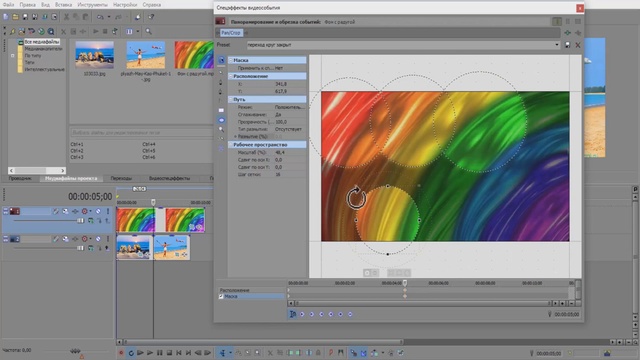Switch to the Видеоспецэффекты tab
The height and width of the screenshot is (360, 640).
tap(169, 178)
